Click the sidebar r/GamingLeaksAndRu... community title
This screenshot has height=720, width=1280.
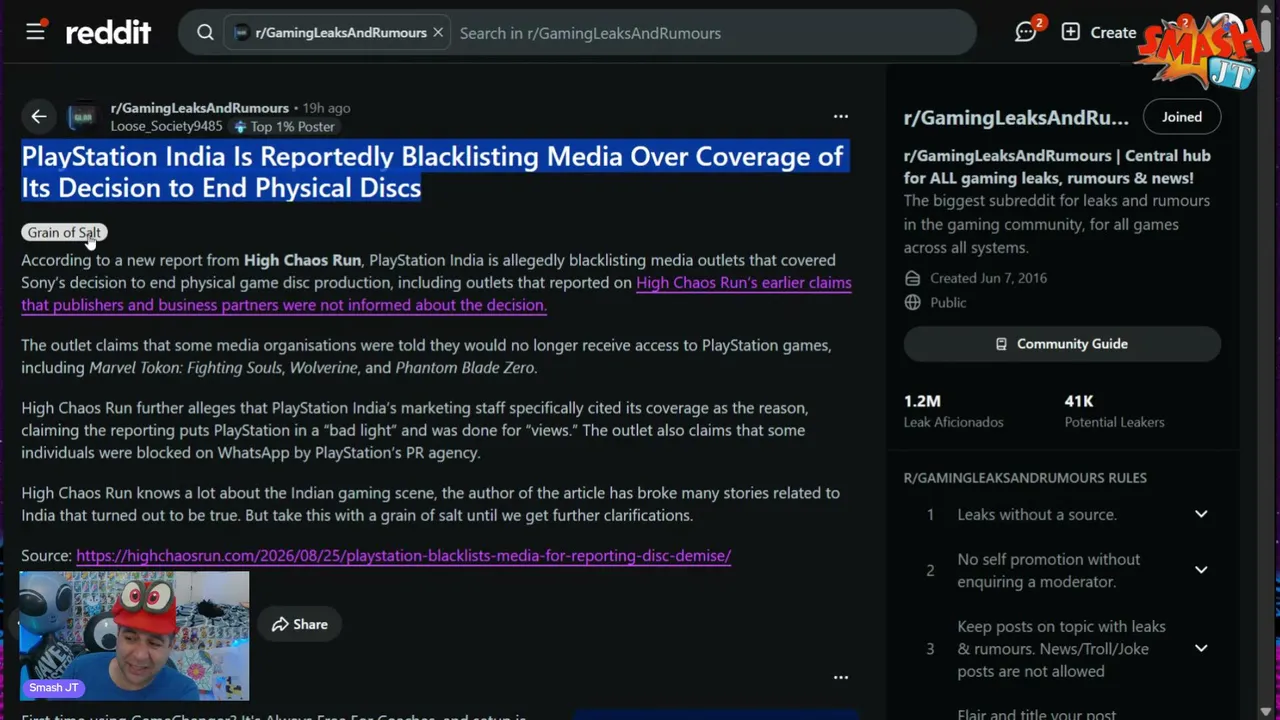(x=1016, y=118)
